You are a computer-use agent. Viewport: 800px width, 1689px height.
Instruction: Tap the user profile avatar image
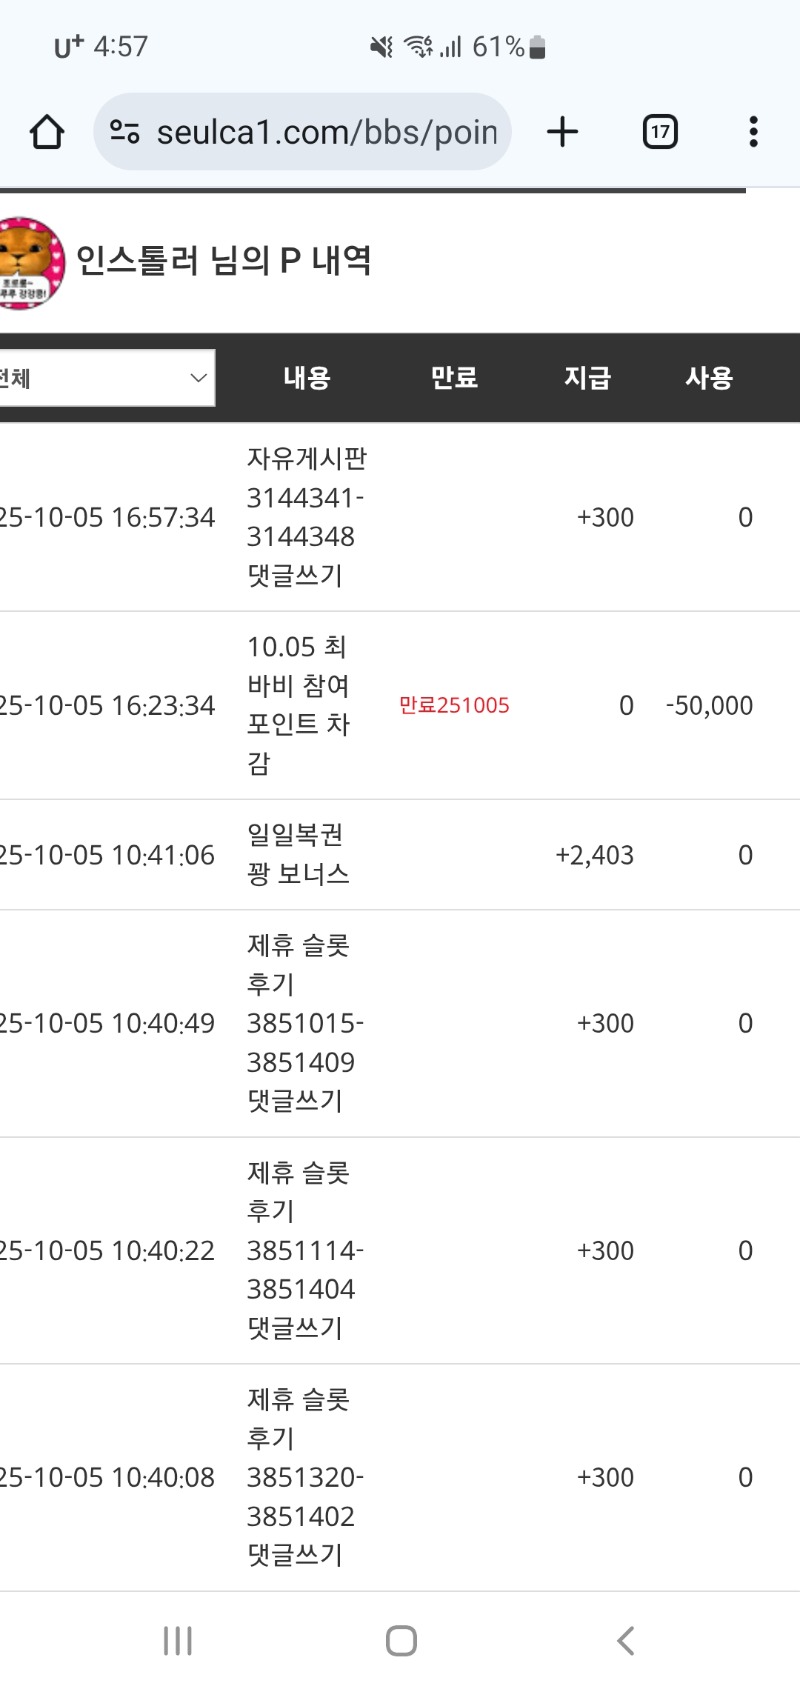[30, 262]
